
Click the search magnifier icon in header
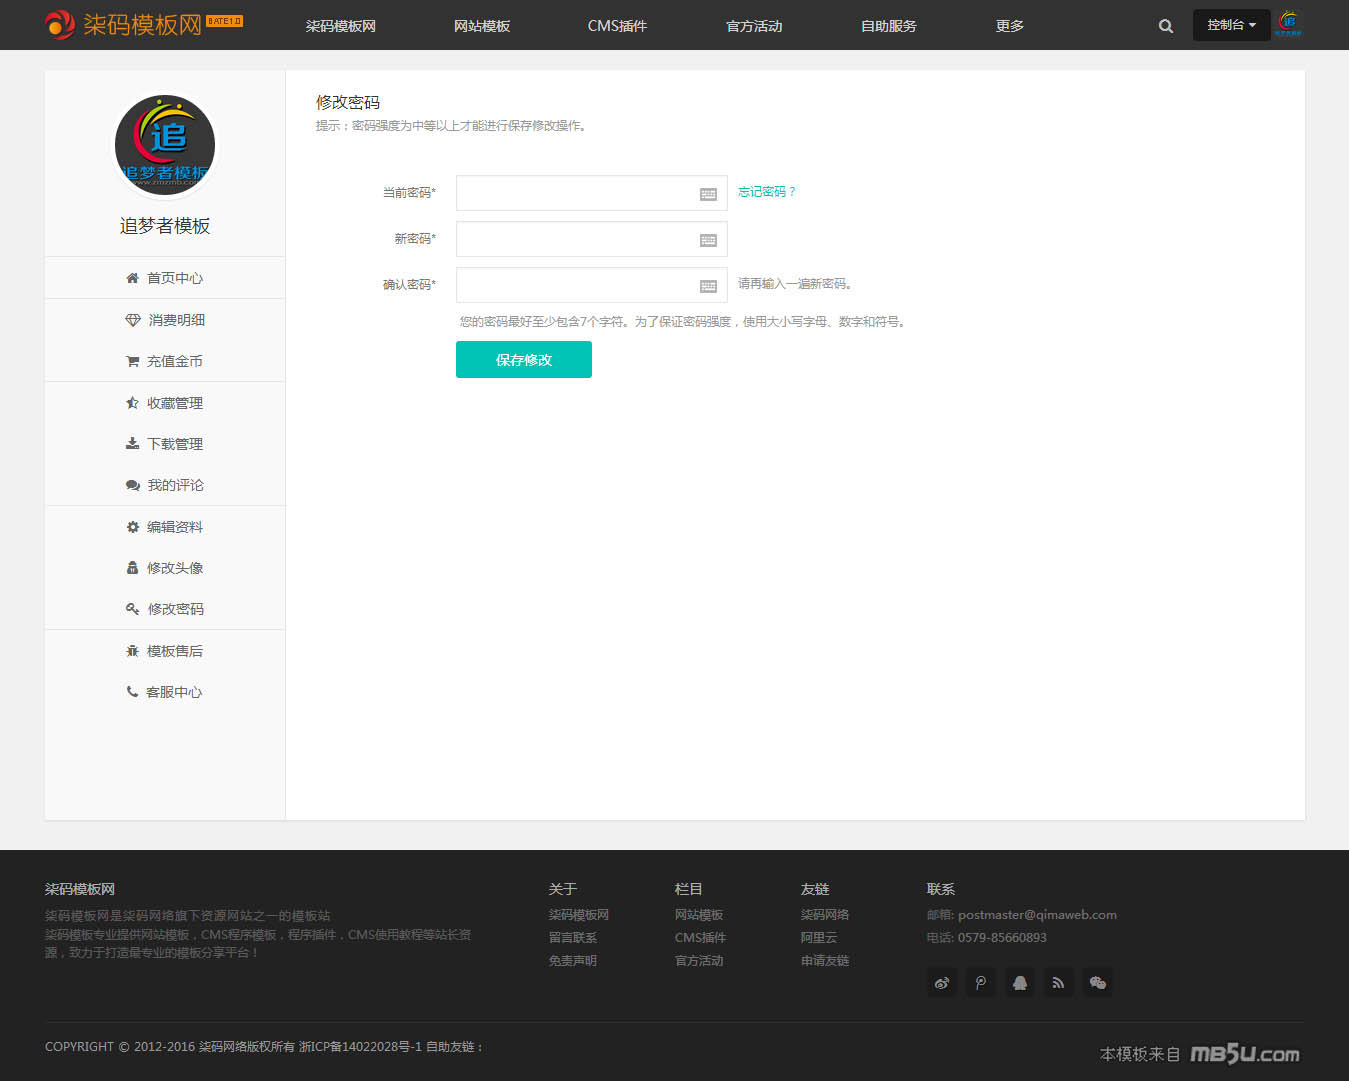coord(1165,26)
